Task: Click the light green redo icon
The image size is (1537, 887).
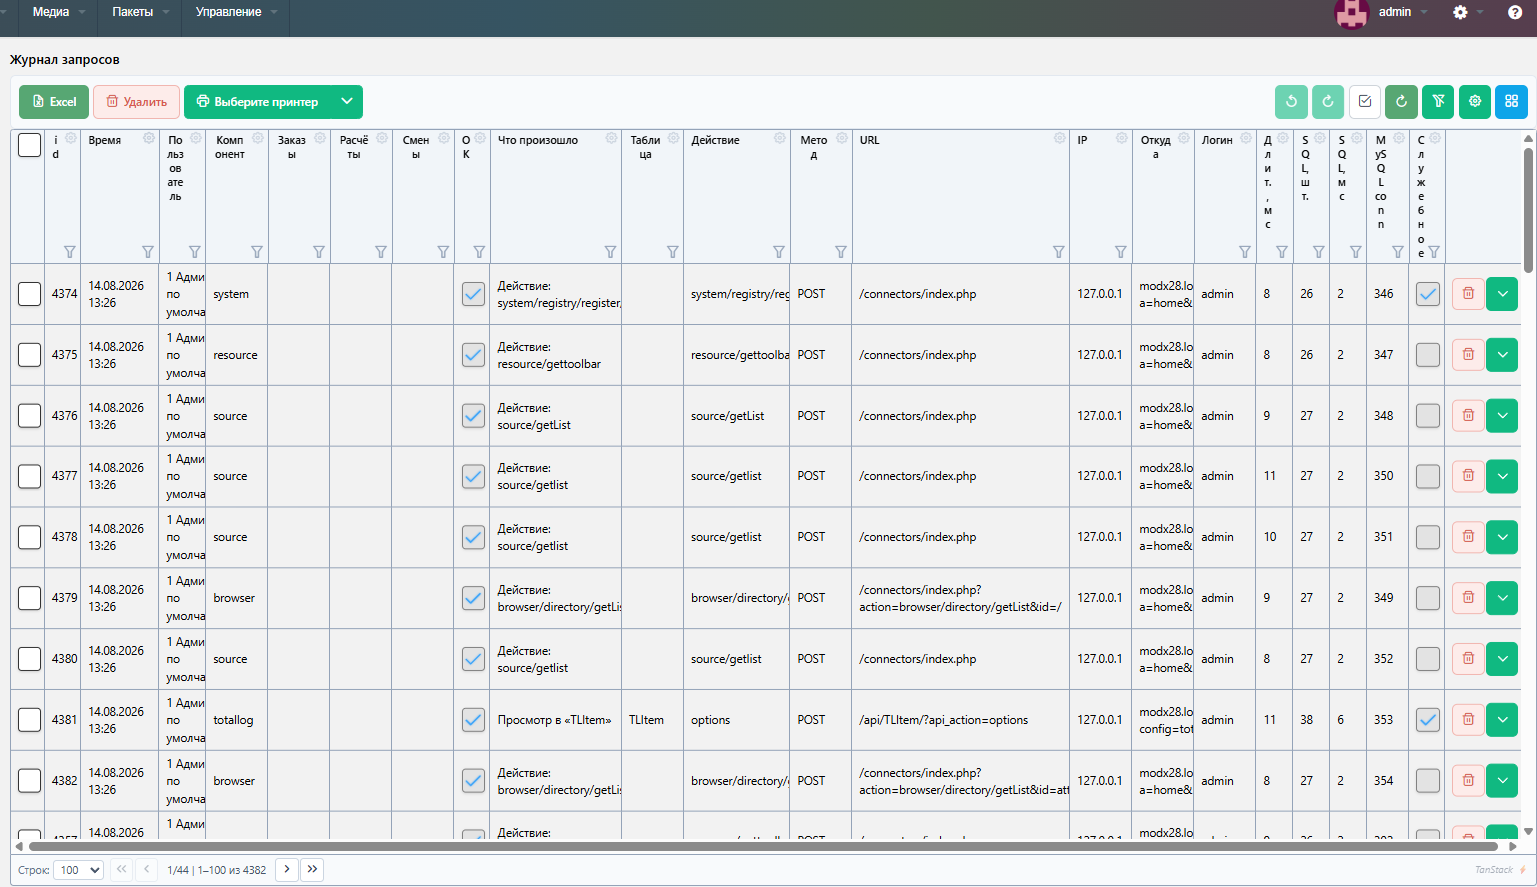Action: pos(1328,101)
